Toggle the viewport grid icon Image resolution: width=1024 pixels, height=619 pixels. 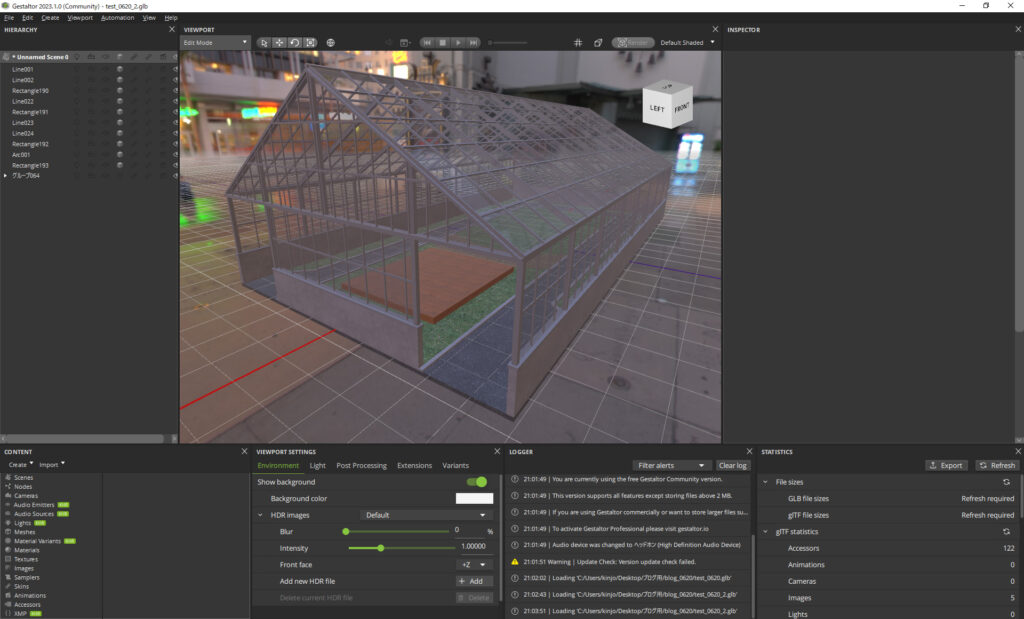point(578,43)
